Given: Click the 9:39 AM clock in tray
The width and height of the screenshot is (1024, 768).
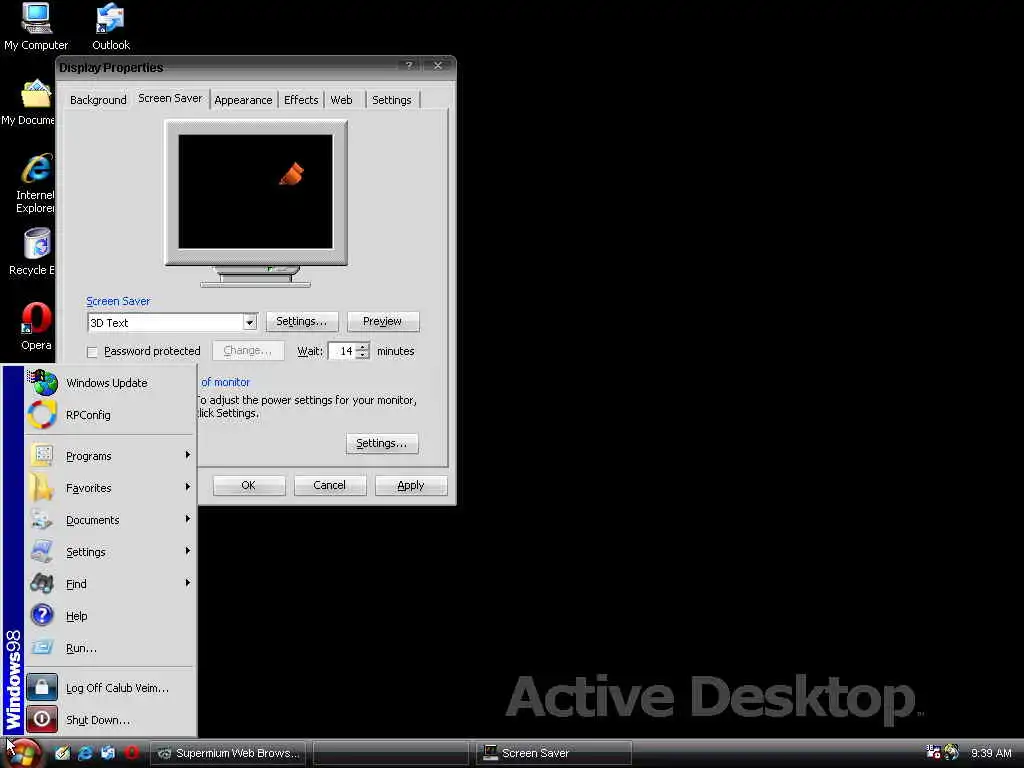Looking at the screenshot, I should coord(991,753).
